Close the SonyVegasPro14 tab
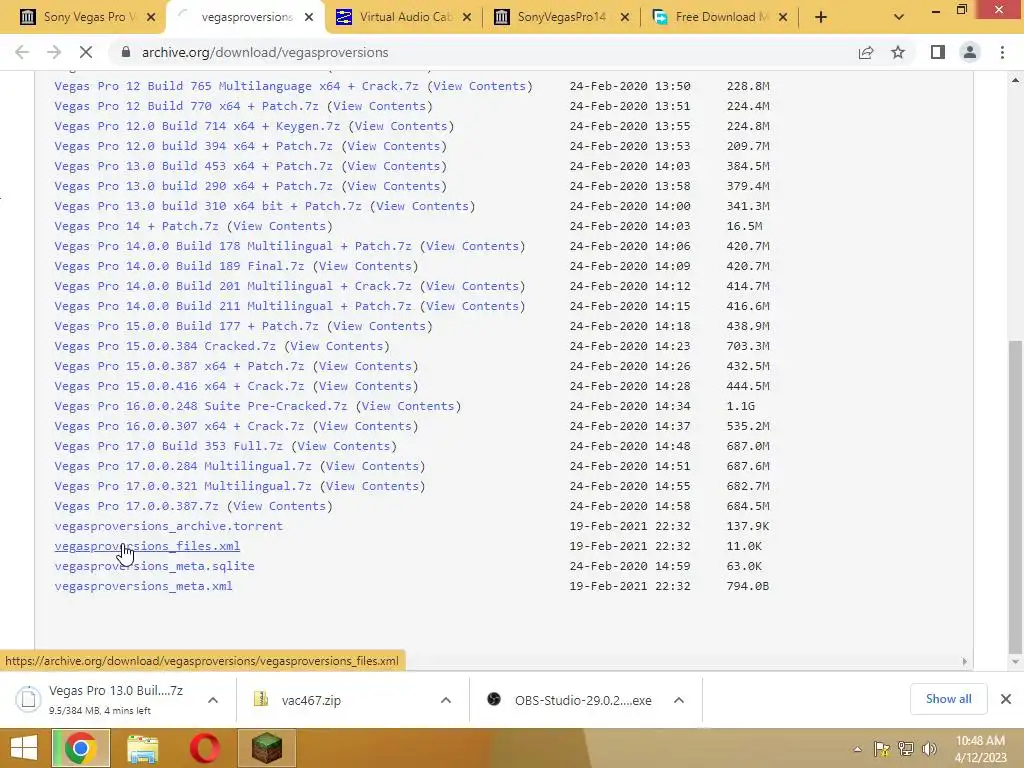The height and width of the screenshot is (768, 1024). [x=625, y=17]
